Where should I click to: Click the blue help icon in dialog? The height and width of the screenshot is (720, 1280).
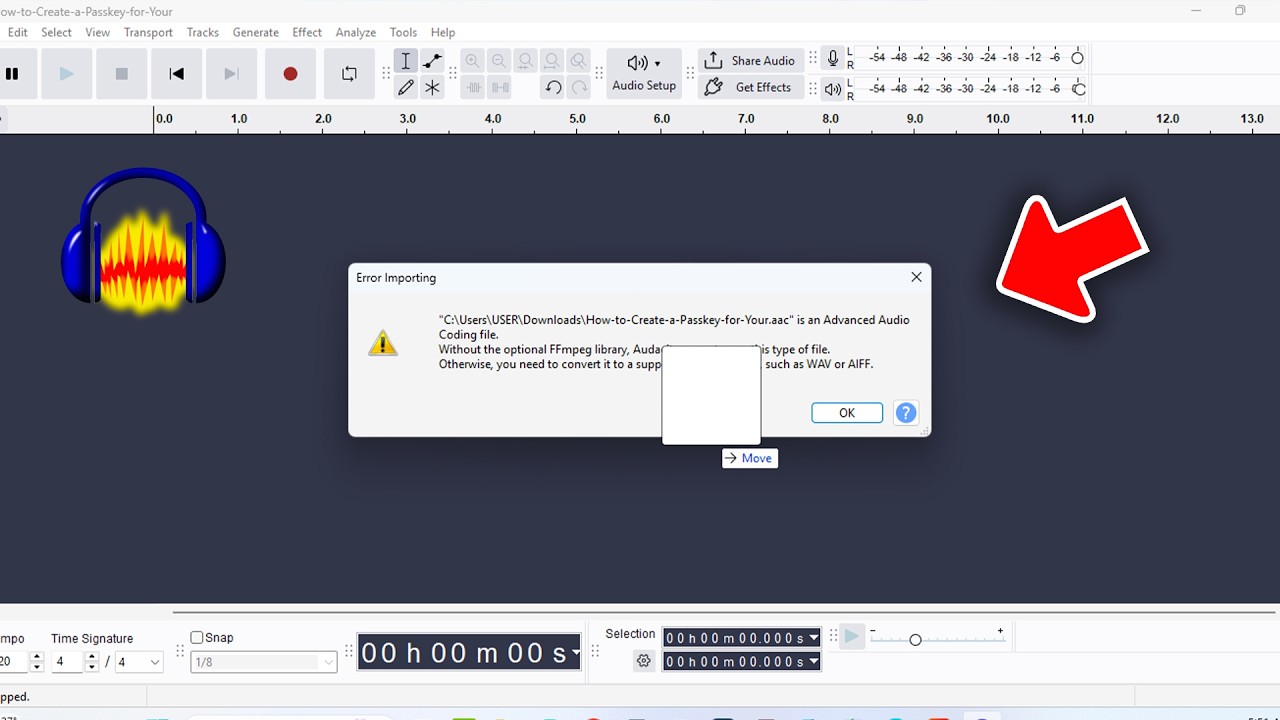click(906, 413)
